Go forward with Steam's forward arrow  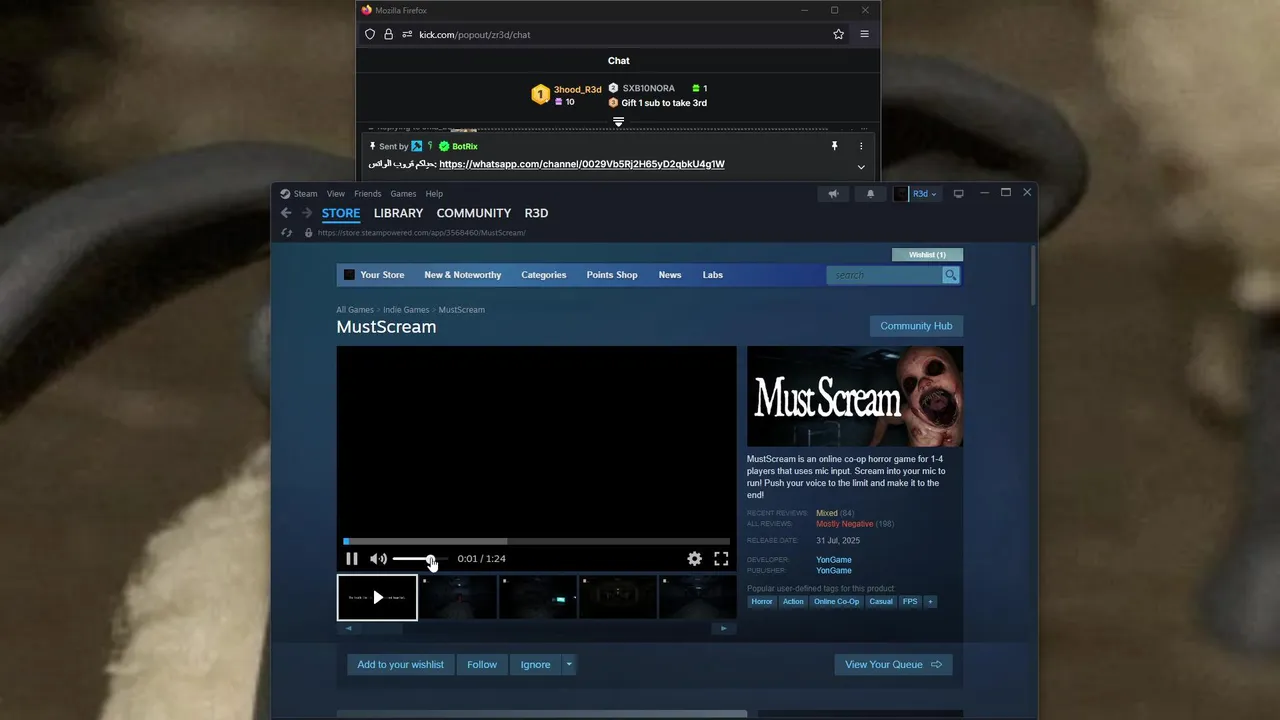pyautogui.click(x=307, y=213)
